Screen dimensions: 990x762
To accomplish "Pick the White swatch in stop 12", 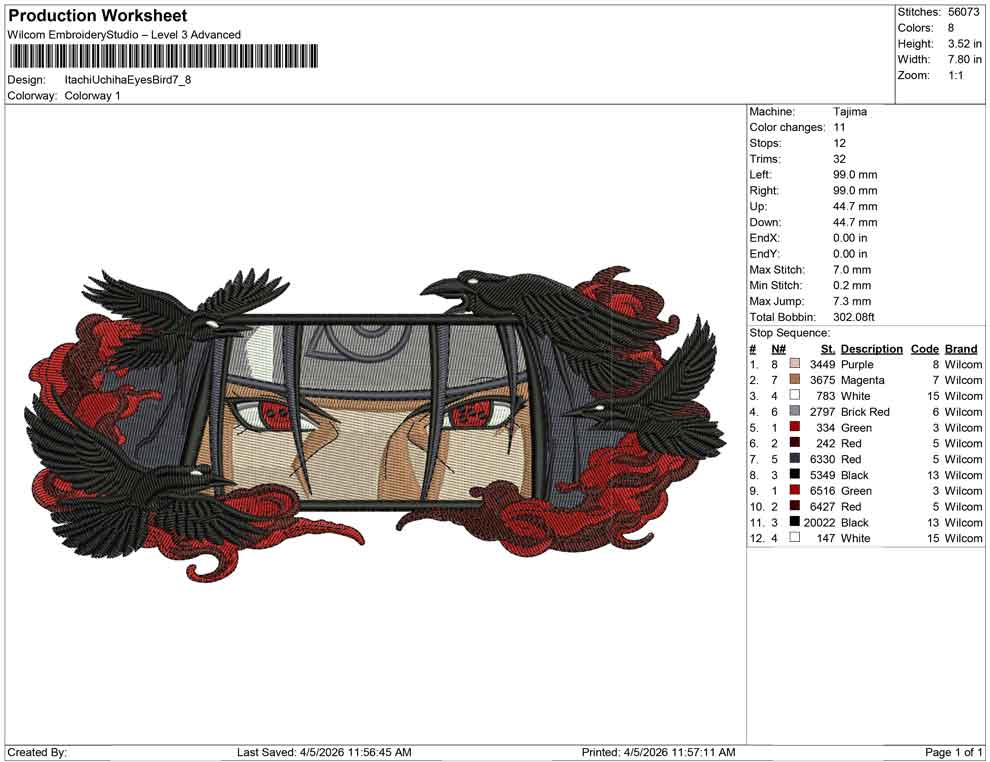I will point(794,537).
